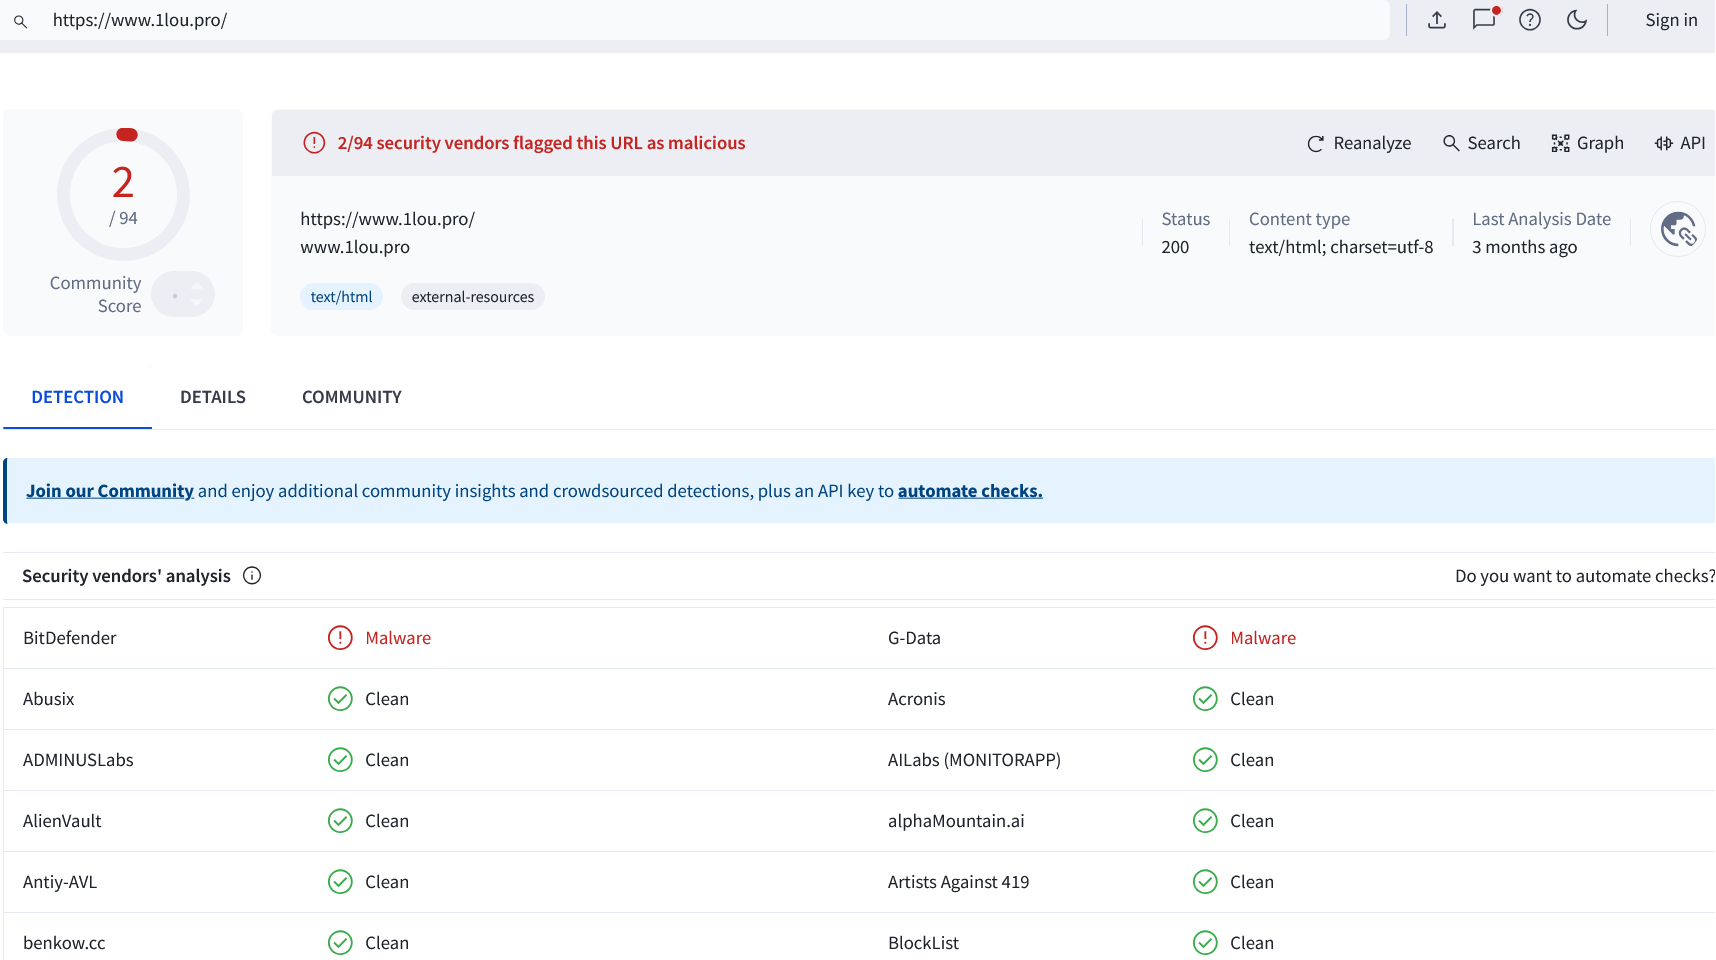Click the clean checkmark icon for BlockList

click(x=1205, y=943)
